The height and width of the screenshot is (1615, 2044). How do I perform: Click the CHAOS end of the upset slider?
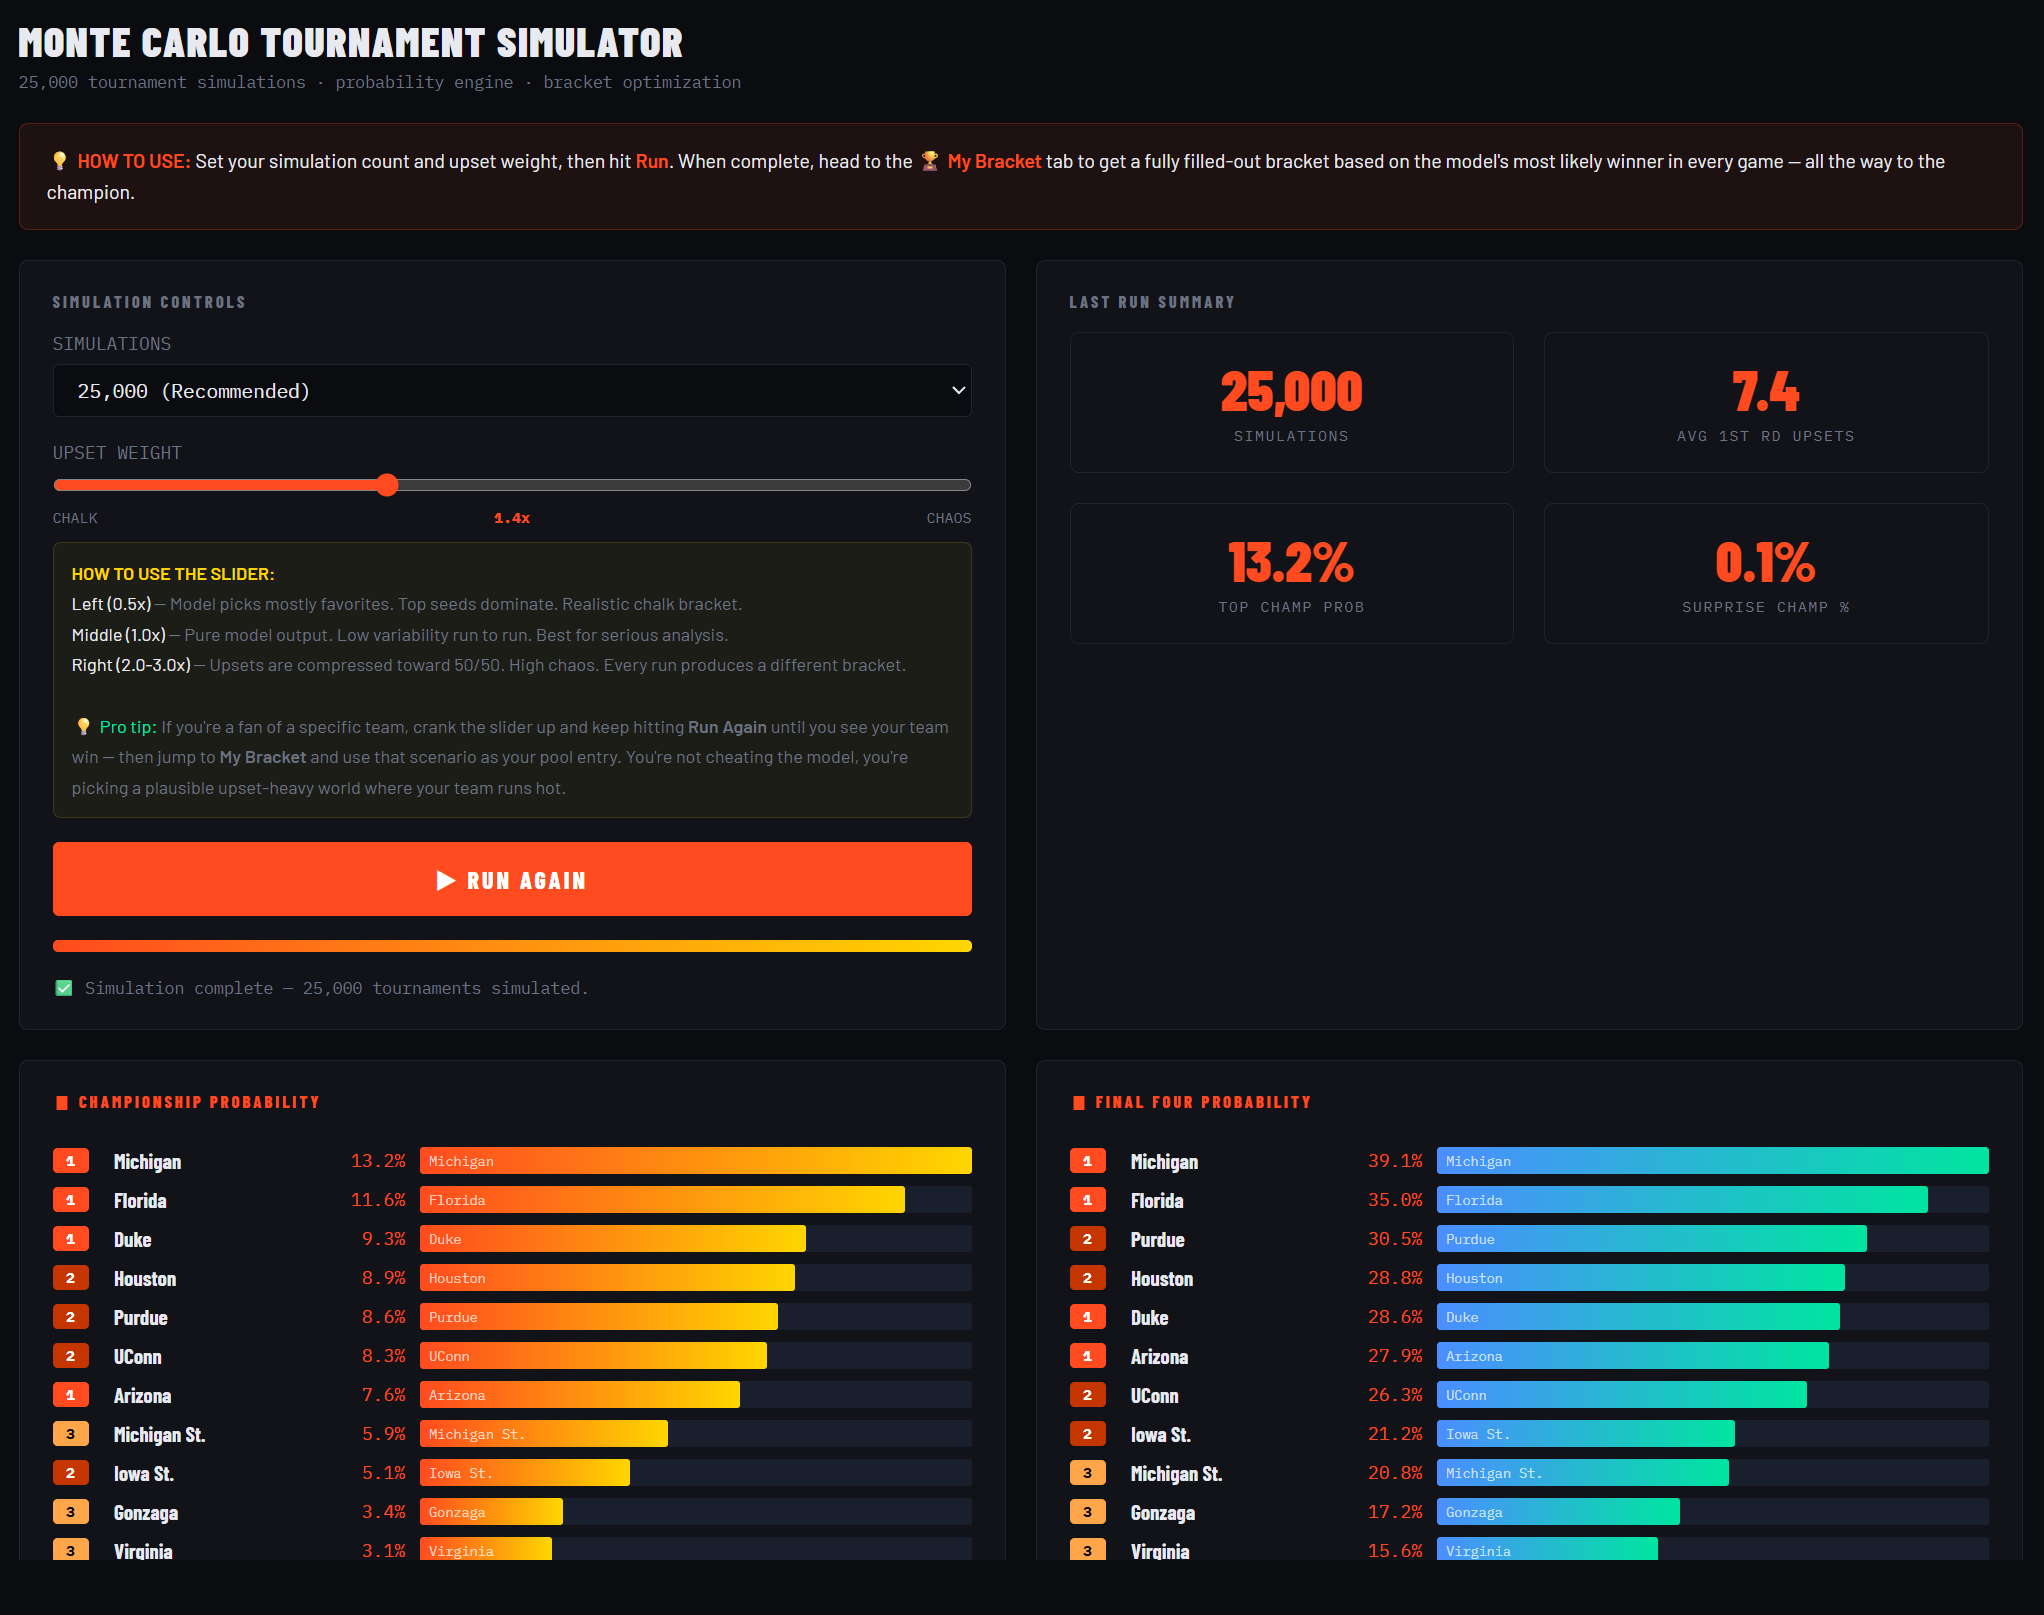966,485
